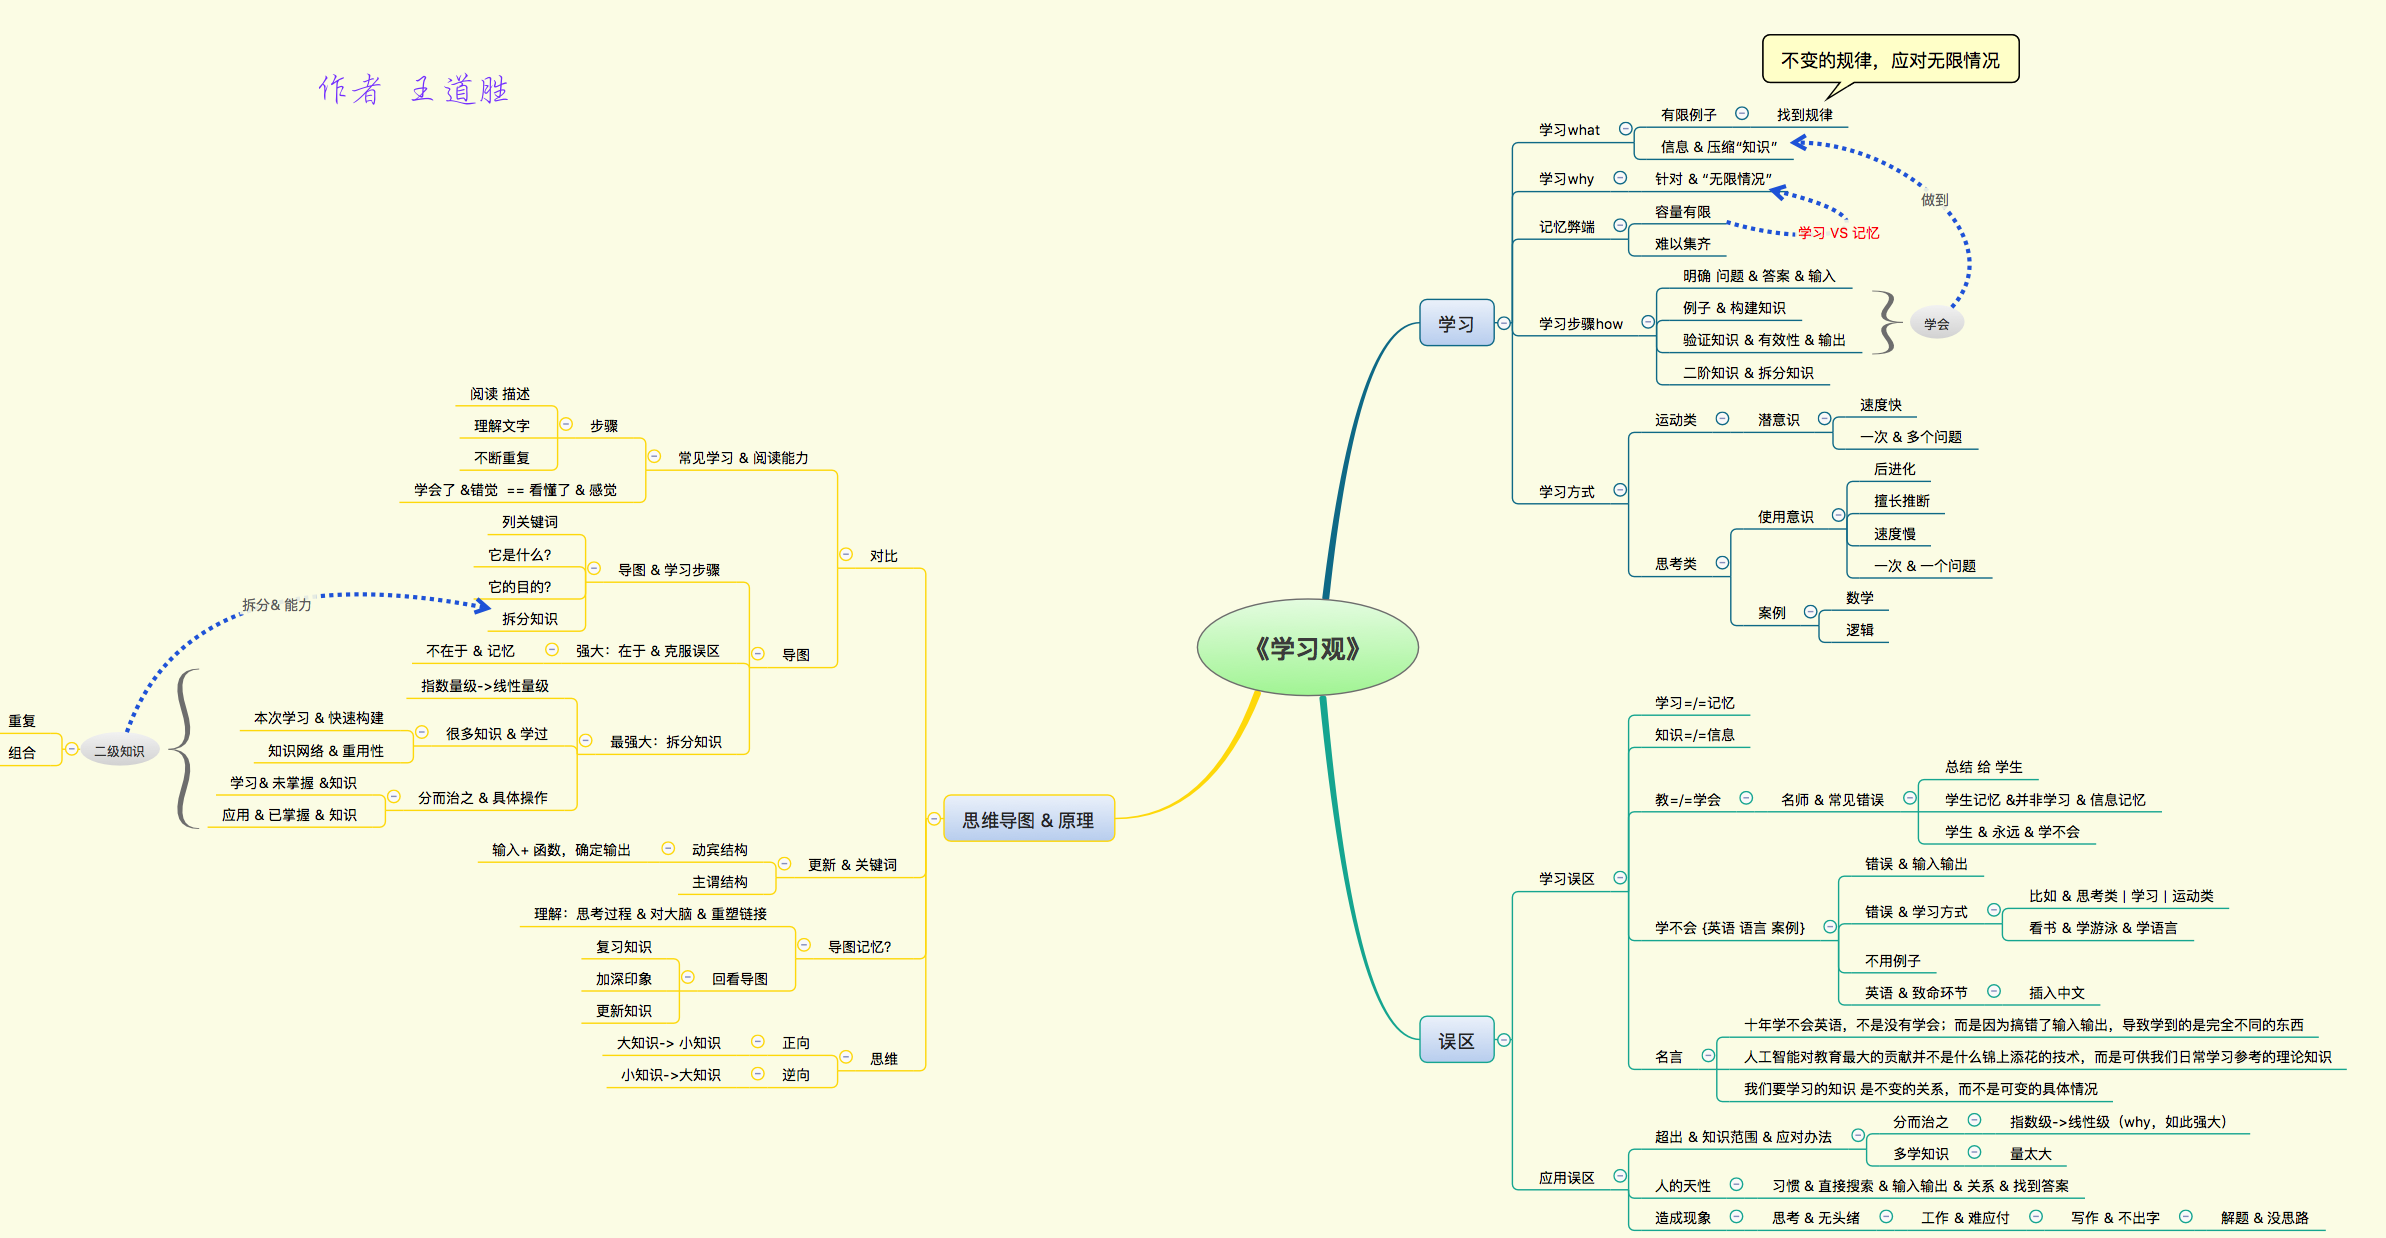Viewport: 2386px width, 1238px height.
Task: Select the 有限例子 topic
Action: pos(1688,115)
